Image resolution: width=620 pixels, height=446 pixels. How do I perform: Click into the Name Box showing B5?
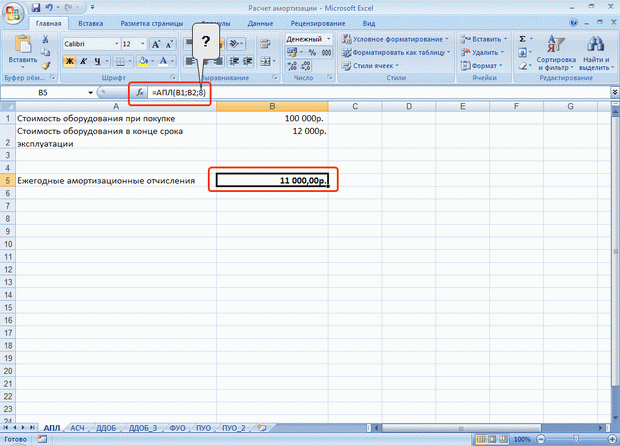point(43,93)
